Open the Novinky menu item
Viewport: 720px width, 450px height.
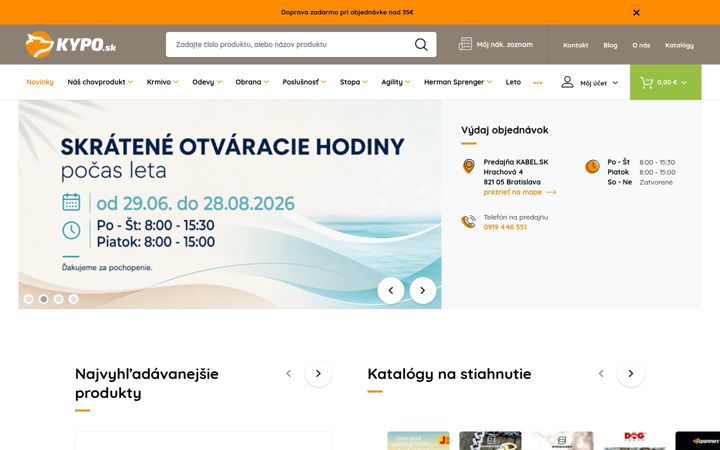[x=40, y=82]
